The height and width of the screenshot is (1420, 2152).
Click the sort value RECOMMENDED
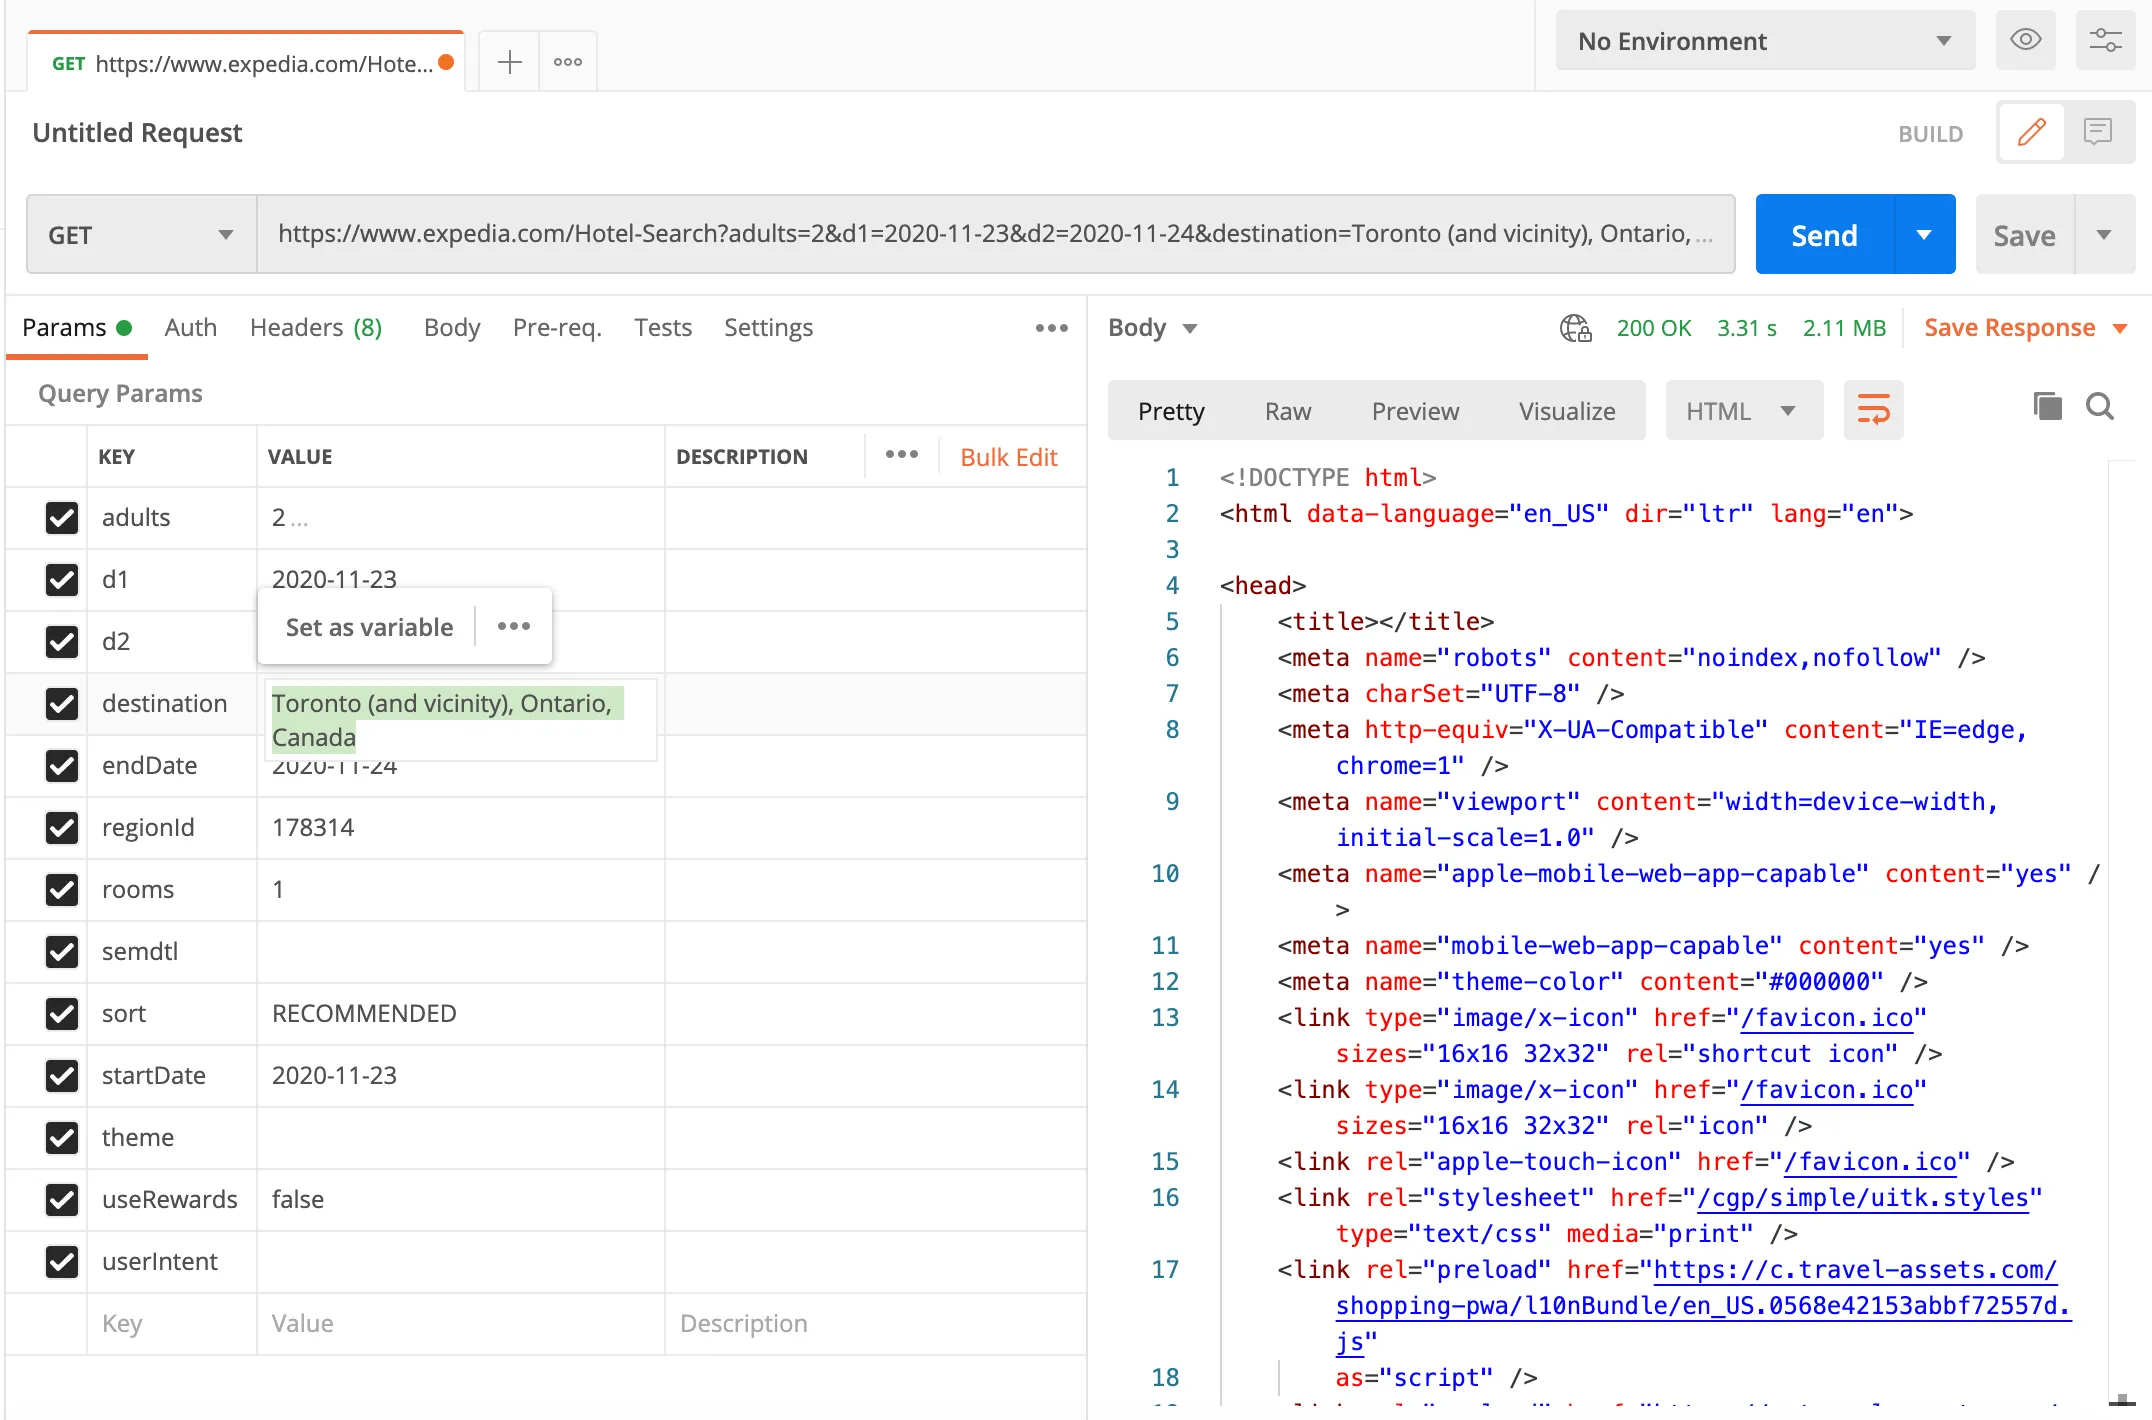pos(364,1013)
